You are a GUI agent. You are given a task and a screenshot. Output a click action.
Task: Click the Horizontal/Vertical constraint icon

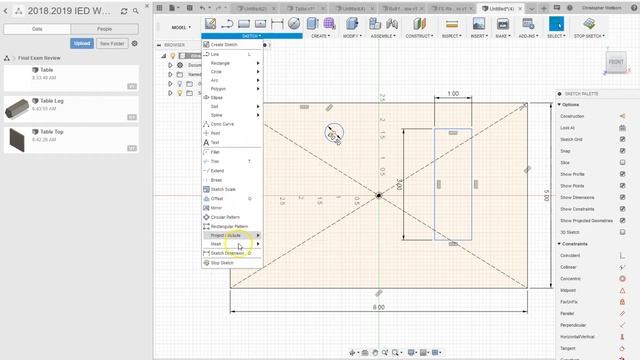(x=622, y=337)
